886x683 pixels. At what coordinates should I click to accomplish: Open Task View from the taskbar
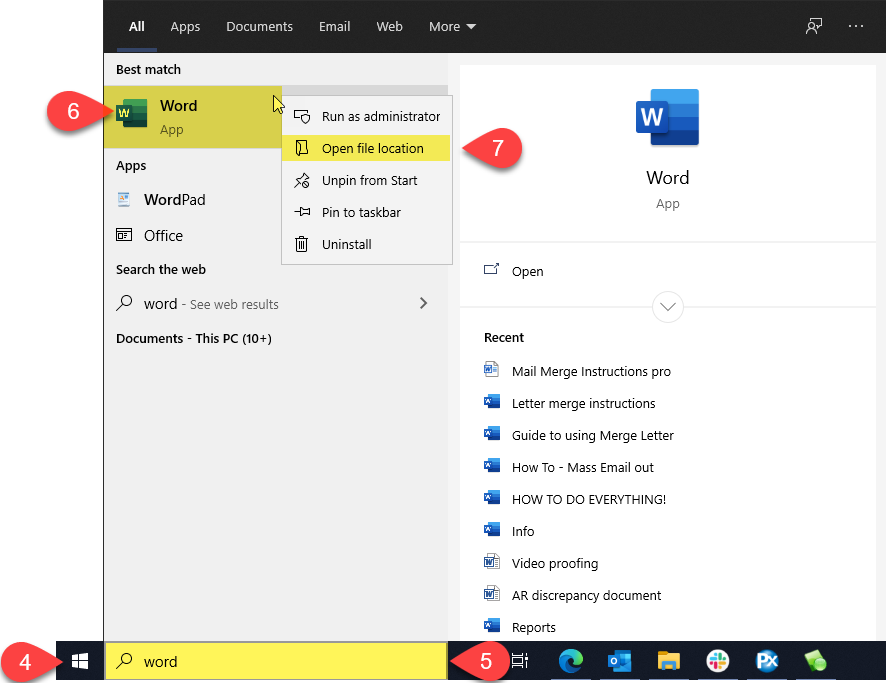519,660
